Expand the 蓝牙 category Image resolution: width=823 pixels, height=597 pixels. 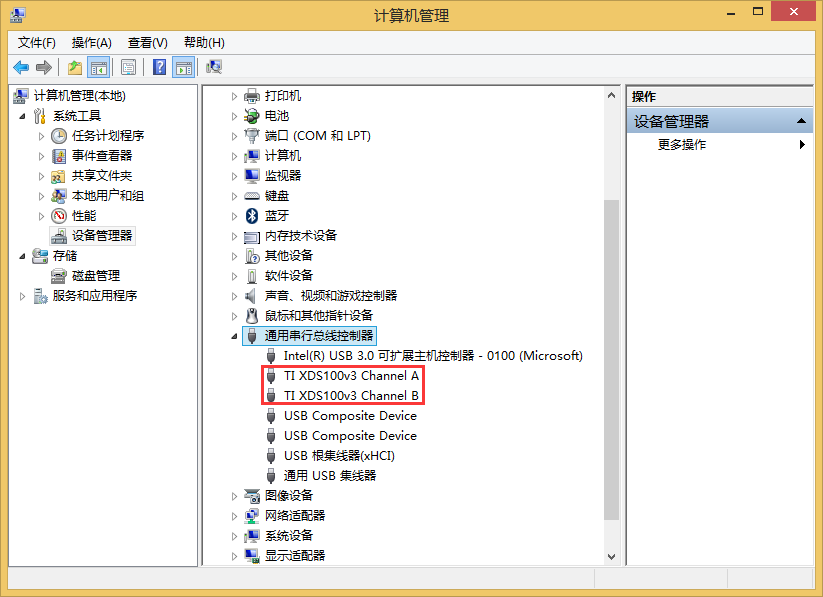coord(234,216)
